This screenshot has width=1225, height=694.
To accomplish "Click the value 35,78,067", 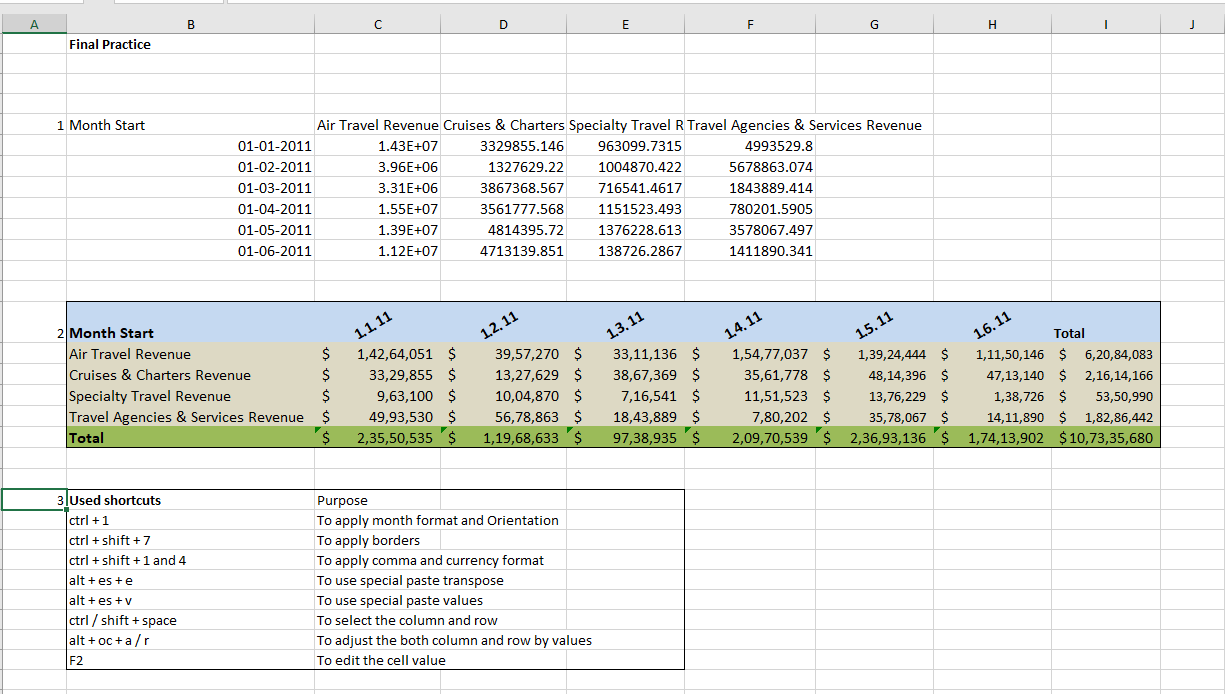I will tap(875, 417).
